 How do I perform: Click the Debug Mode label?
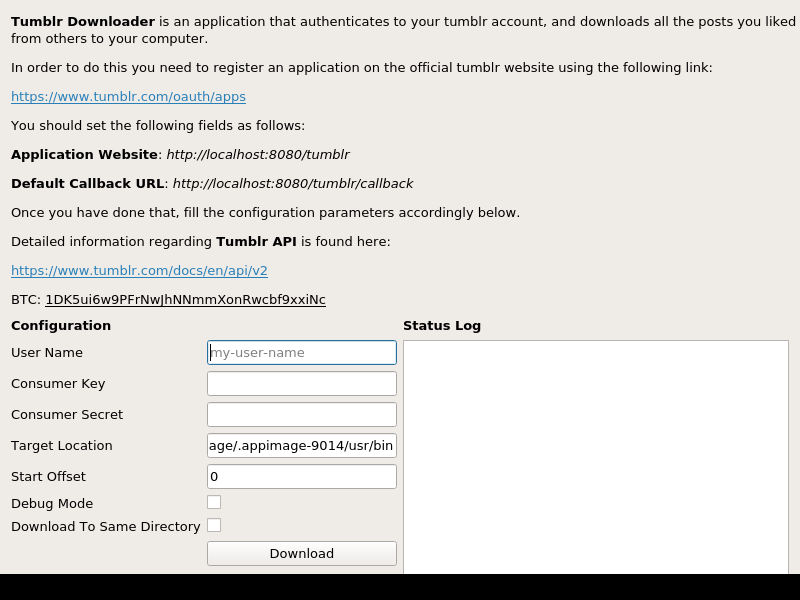52,504
